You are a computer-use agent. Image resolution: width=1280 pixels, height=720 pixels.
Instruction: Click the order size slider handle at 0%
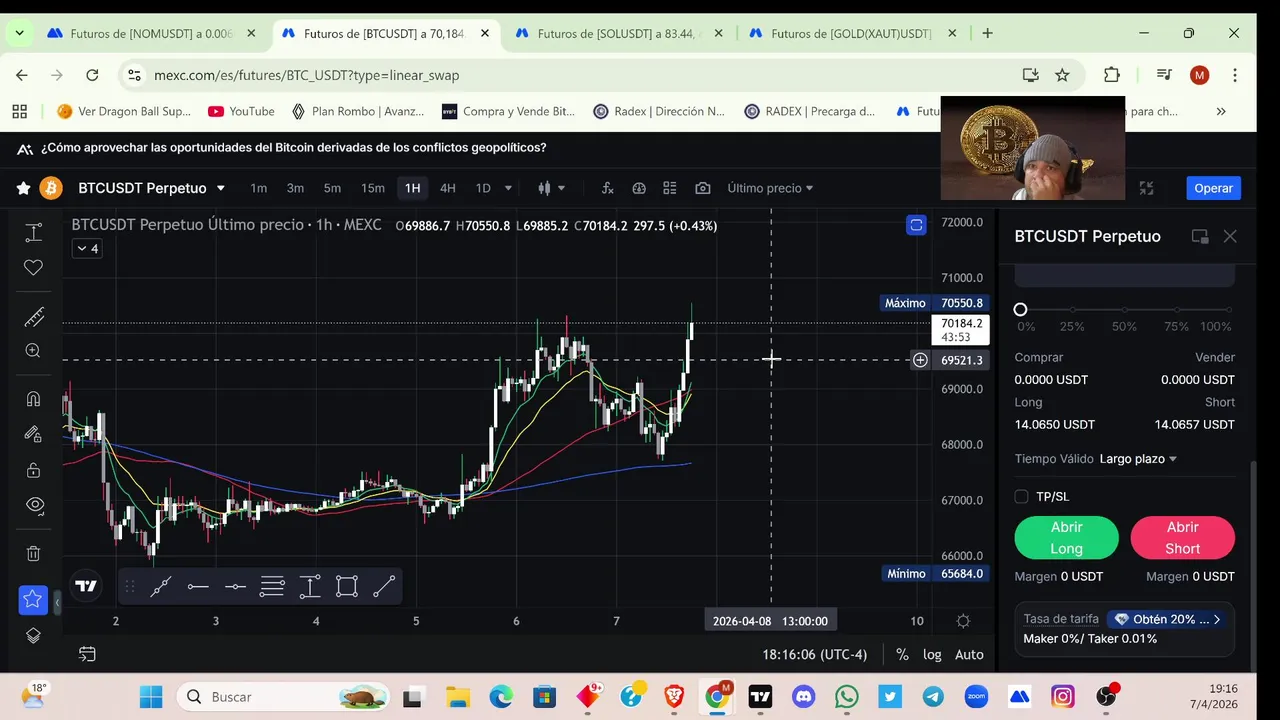point(1020,310)
